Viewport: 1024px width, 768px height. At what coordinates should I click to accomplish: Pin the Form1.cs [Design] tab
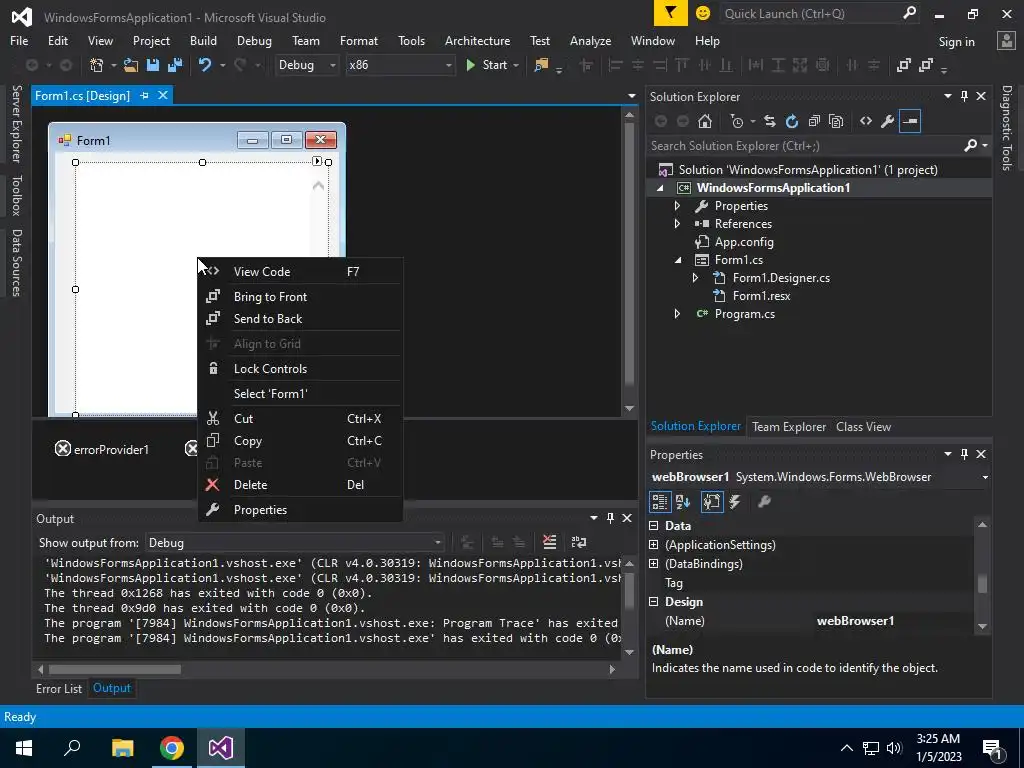click(144, 95)
